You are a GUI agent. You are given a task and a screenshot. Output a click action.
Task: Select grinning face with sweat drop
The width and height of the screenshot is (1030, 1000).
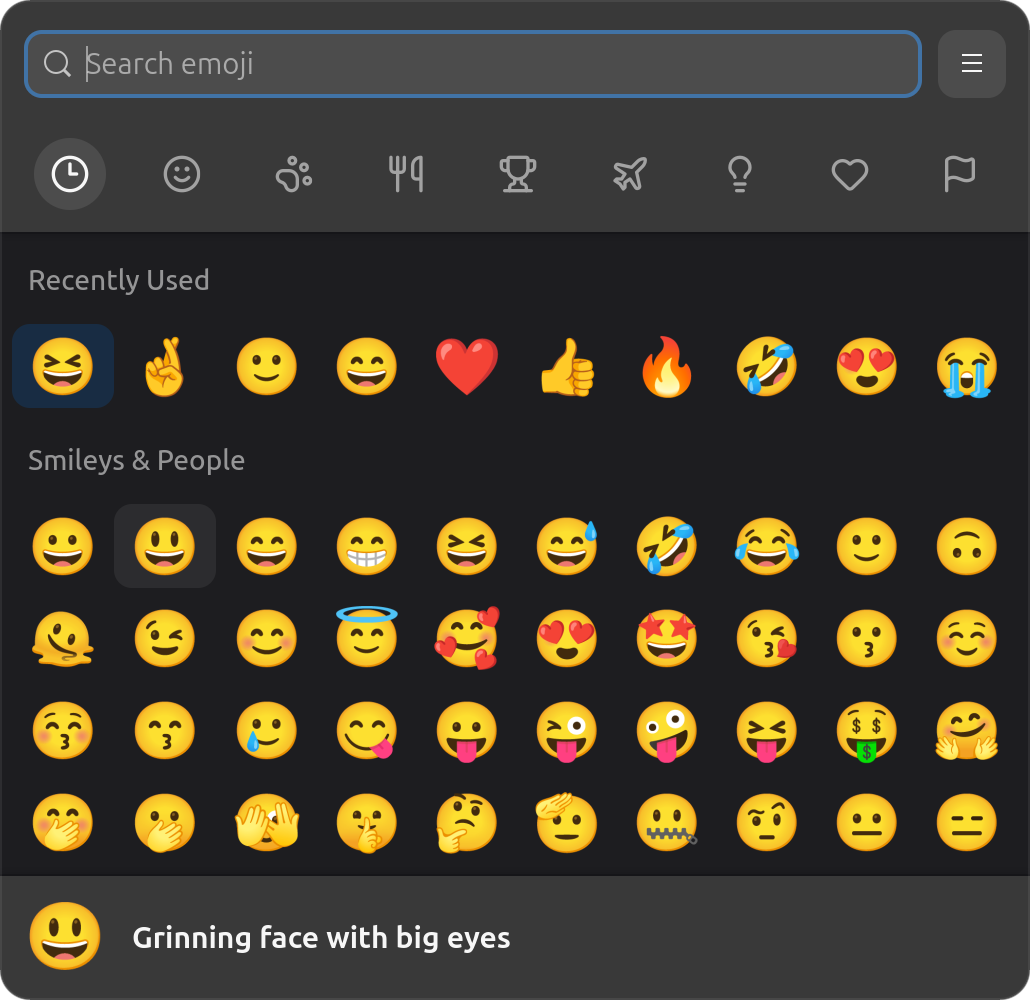(x=567, y=546)
